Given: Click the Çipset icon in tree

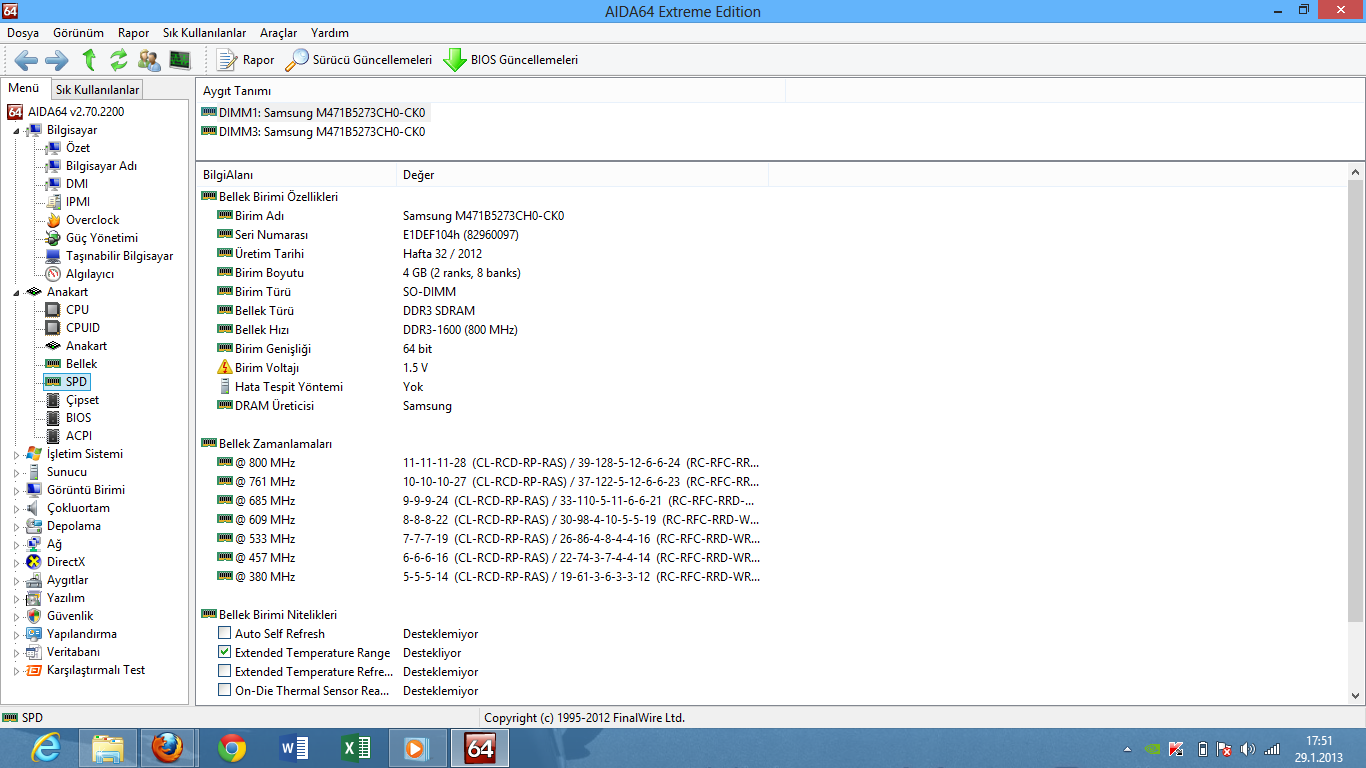Looking at the screenshot, I should pos(53,400).
